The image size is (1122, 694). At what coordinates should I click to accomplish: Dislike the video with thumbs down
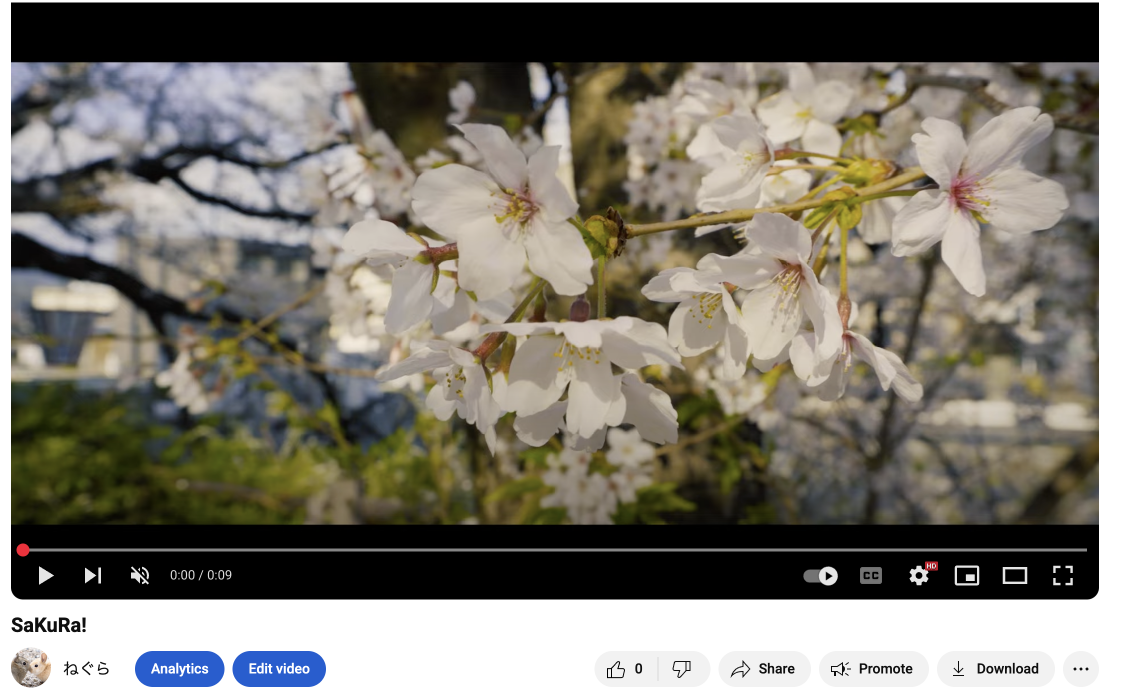click(683, 669)
